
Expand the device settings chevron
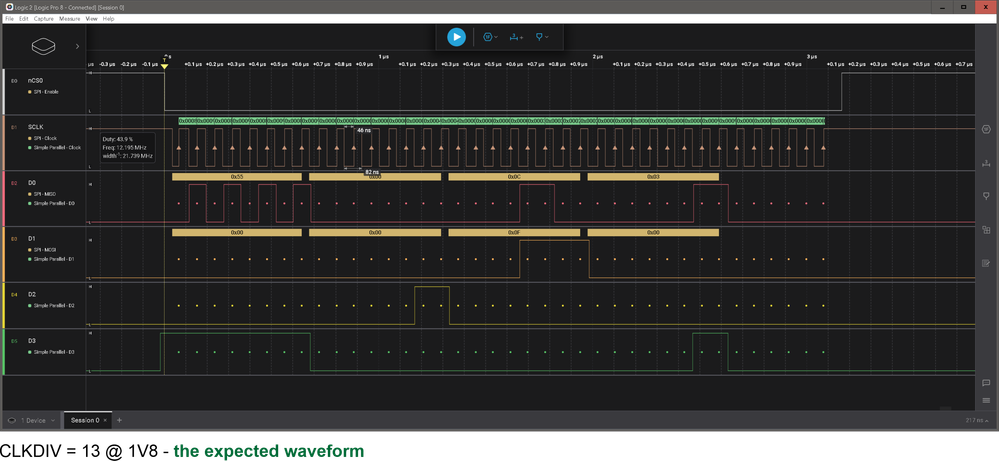[77, 46]
